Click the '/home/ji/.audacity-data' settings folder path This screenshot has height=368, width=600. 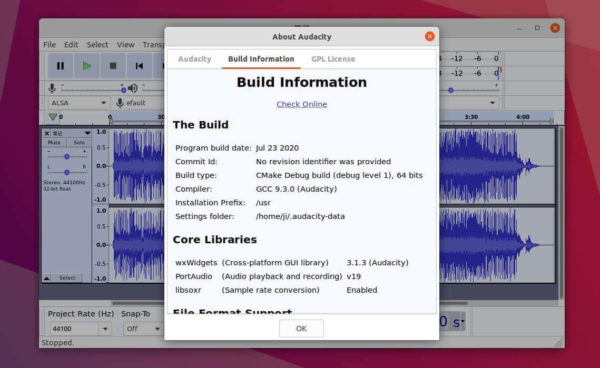click(300, 217)
